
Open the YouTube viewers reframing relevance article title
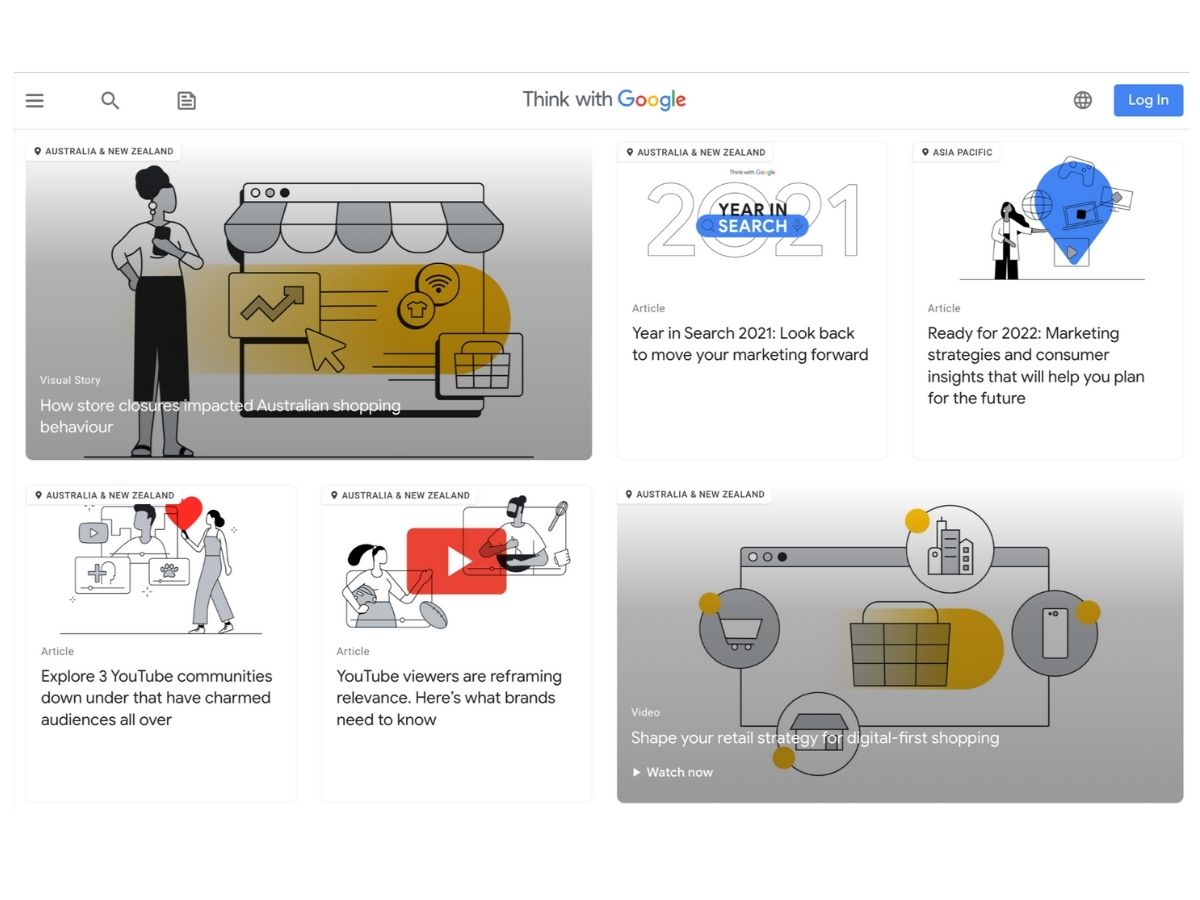(449, 698)
